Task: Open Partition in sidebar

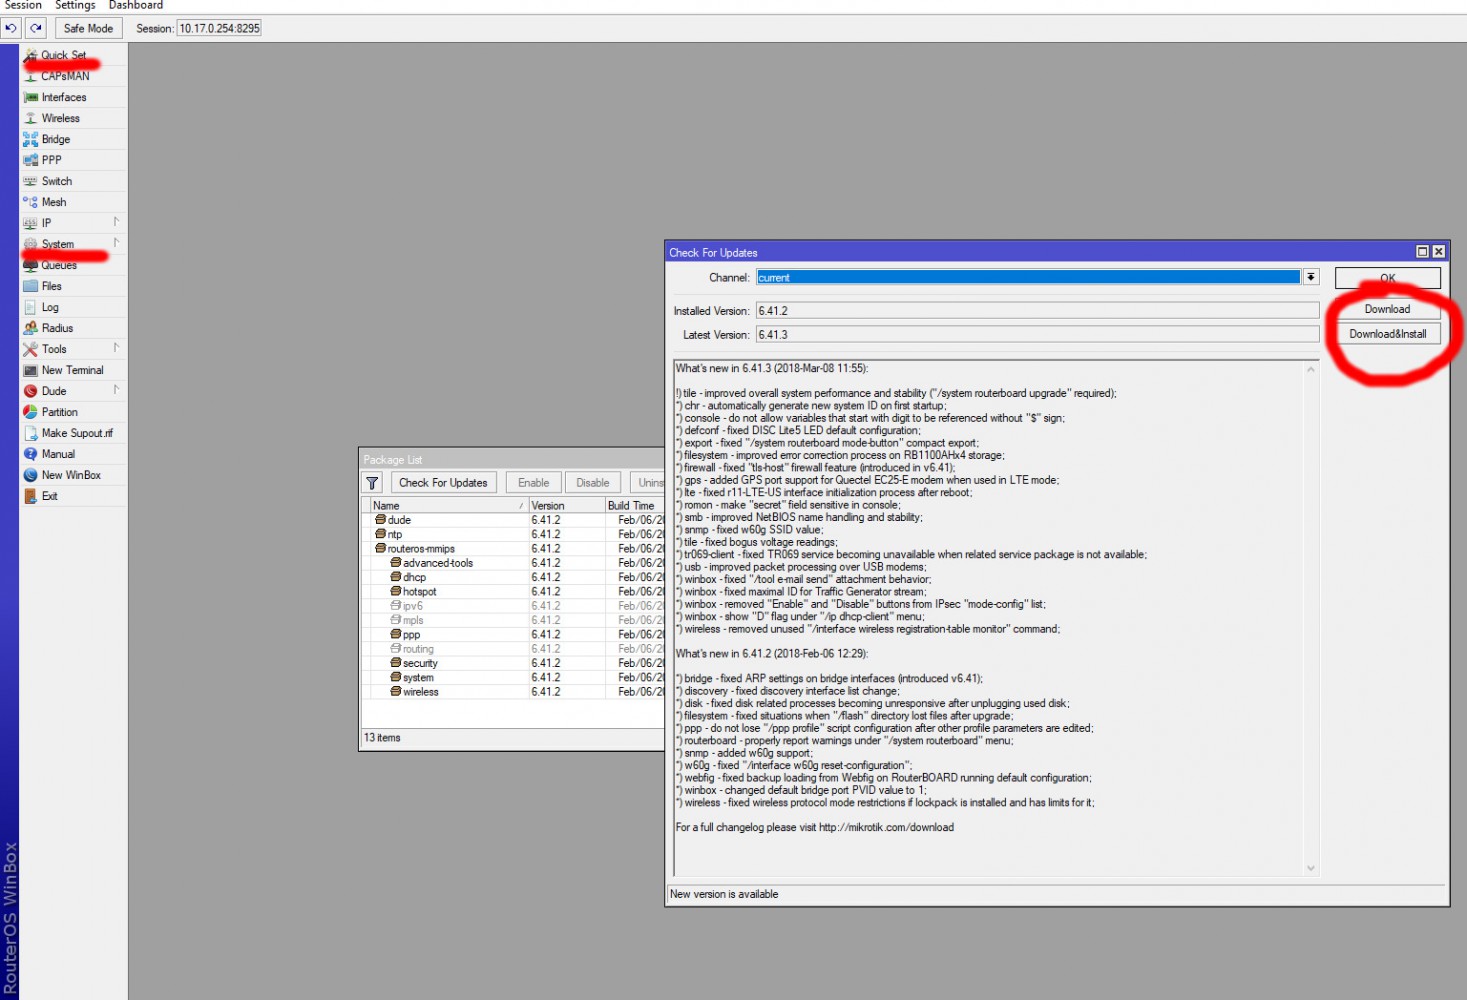Action: (60, 412)
